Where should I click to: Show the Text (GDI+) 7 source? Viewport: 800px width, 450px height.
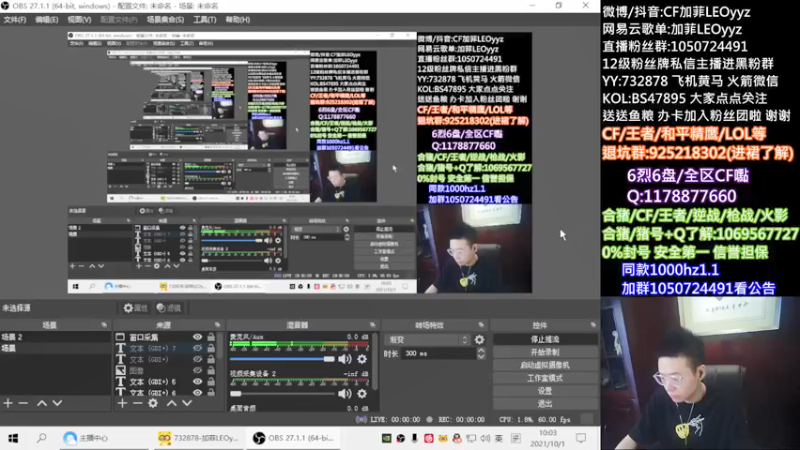tap(197, 348)
